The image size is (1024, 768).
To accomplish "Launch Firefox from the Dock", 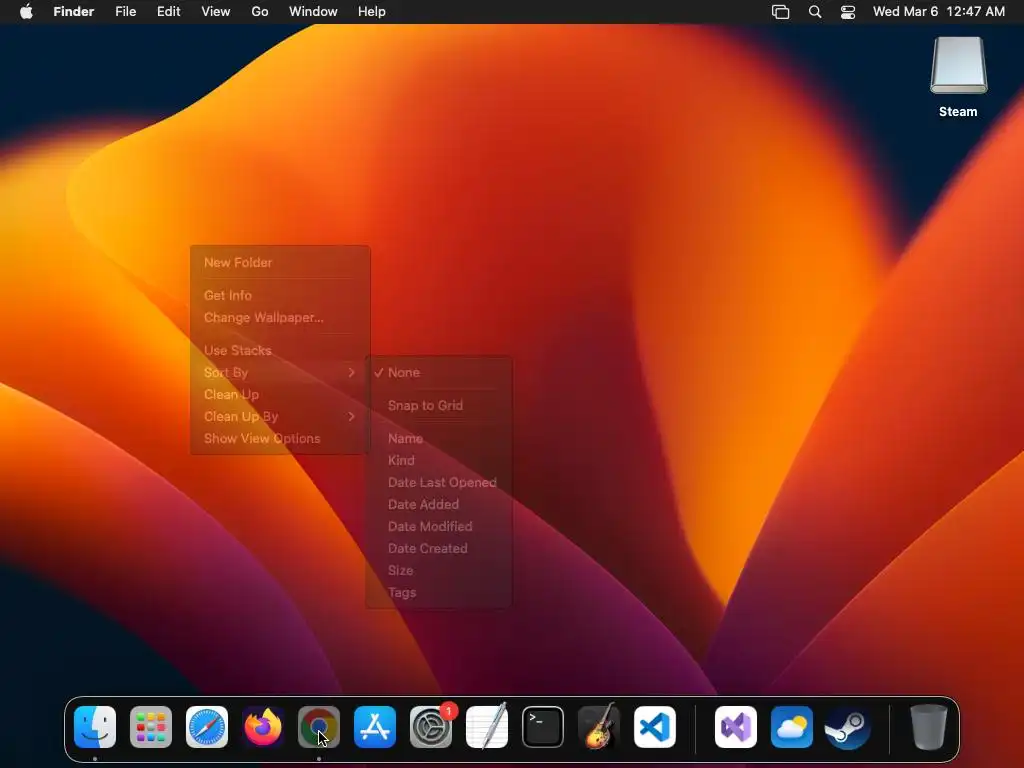I will [263, 727].
